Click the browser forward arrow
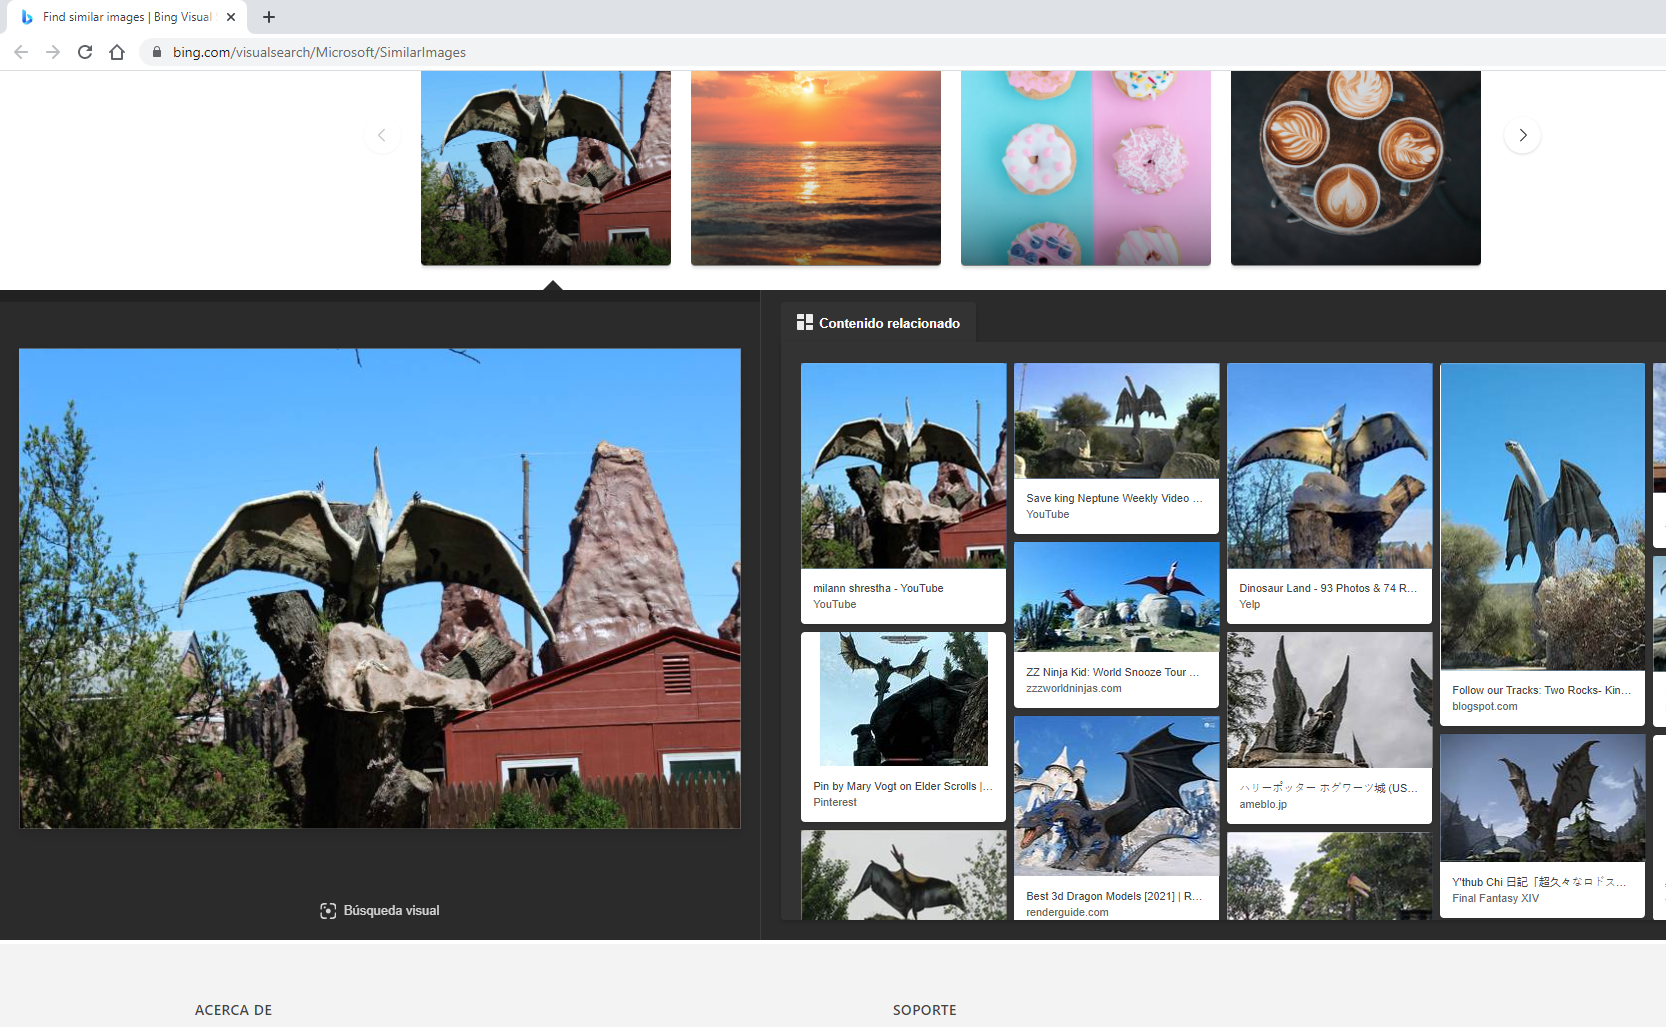This screenshot has height=1027, width=1666. (x=53, y=52)
